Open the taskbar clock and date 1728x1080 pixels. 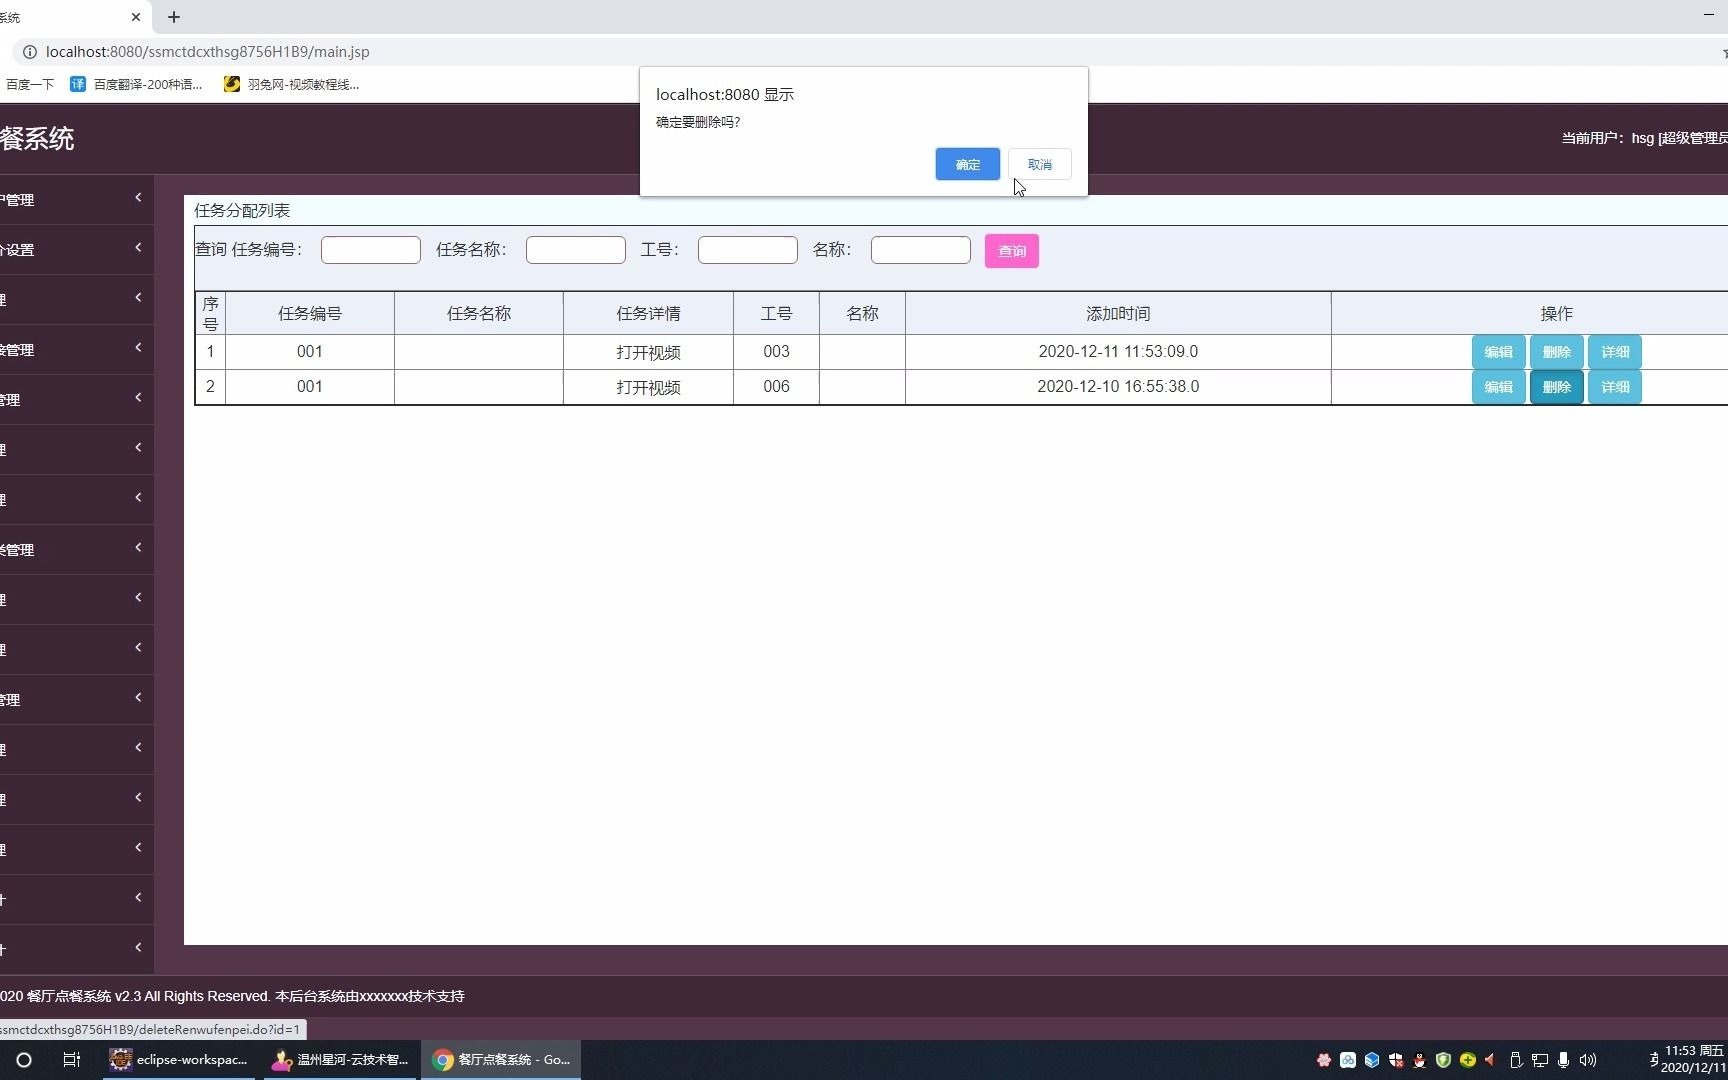pos(1694,1060)
